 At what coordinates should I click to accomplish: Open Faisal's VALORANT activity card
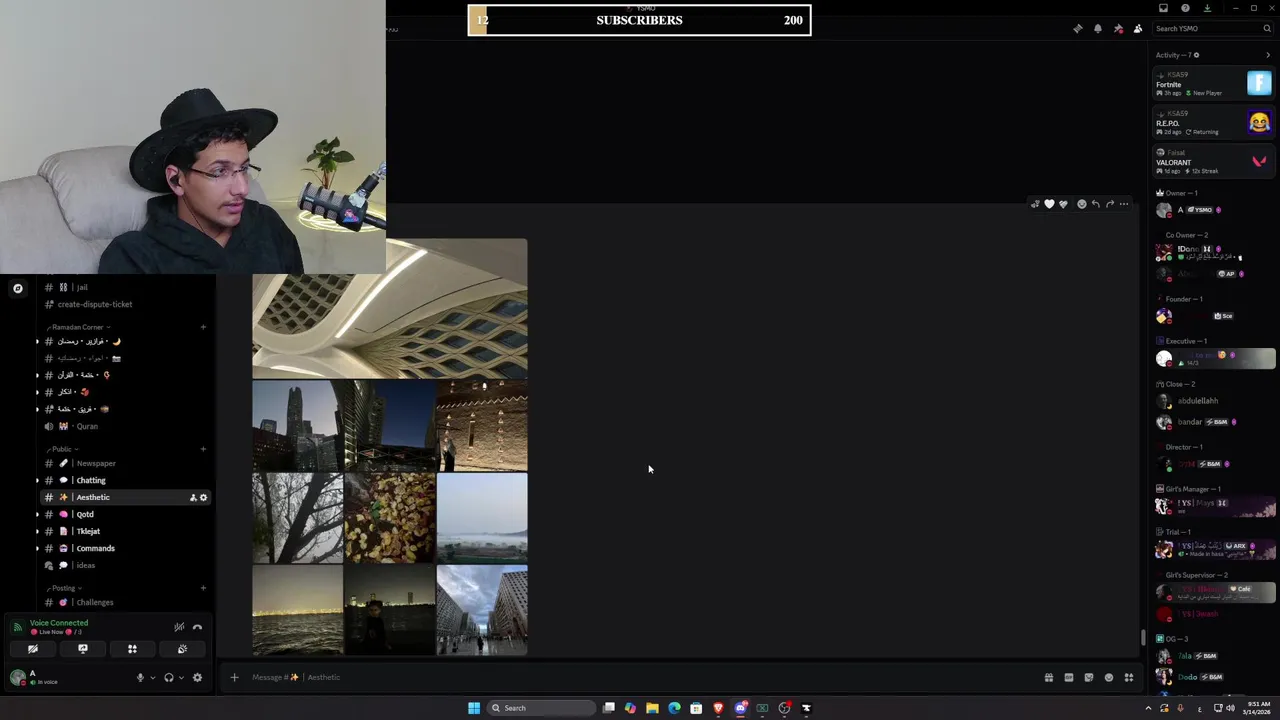click(x=1214, y=162)
